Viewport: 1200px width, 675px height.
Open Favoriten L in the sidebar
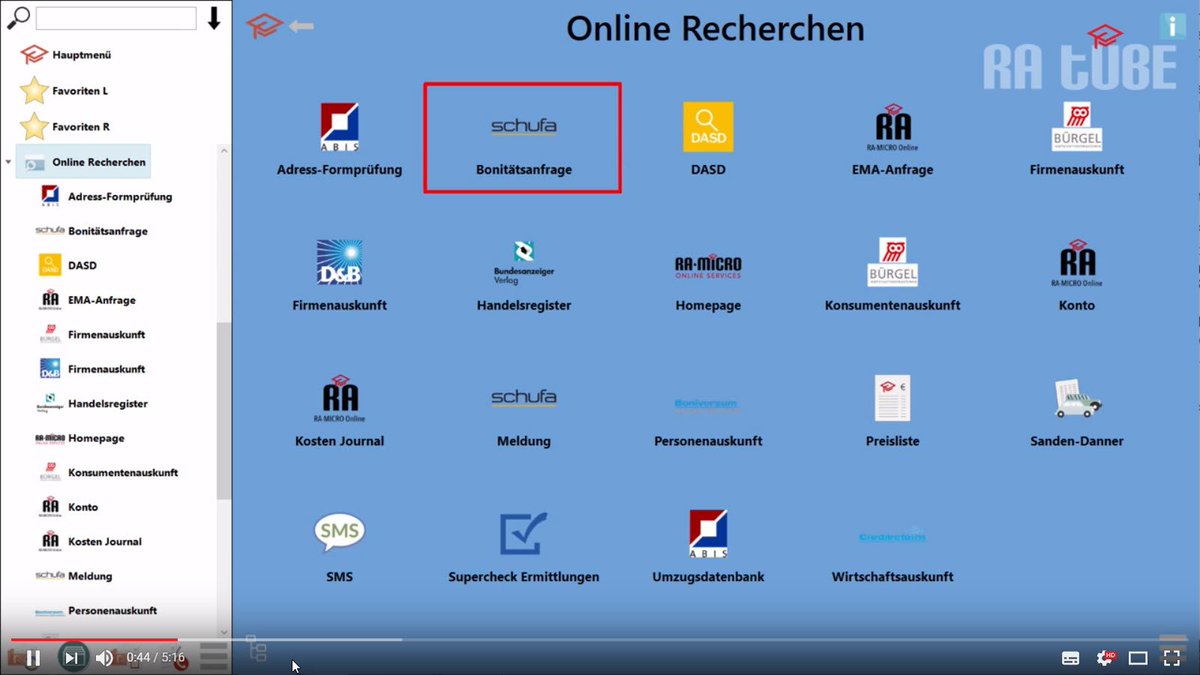pyautogui.click(x=64, y=91)
